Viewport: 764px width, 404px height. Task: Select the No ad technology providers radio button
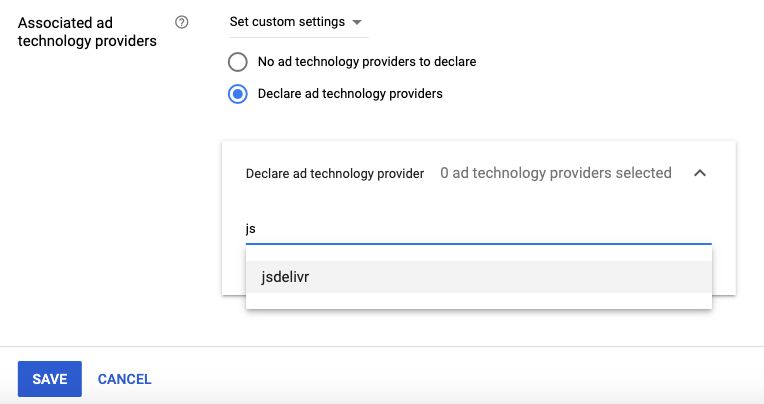pyautogui.click(x=238, y=62)
